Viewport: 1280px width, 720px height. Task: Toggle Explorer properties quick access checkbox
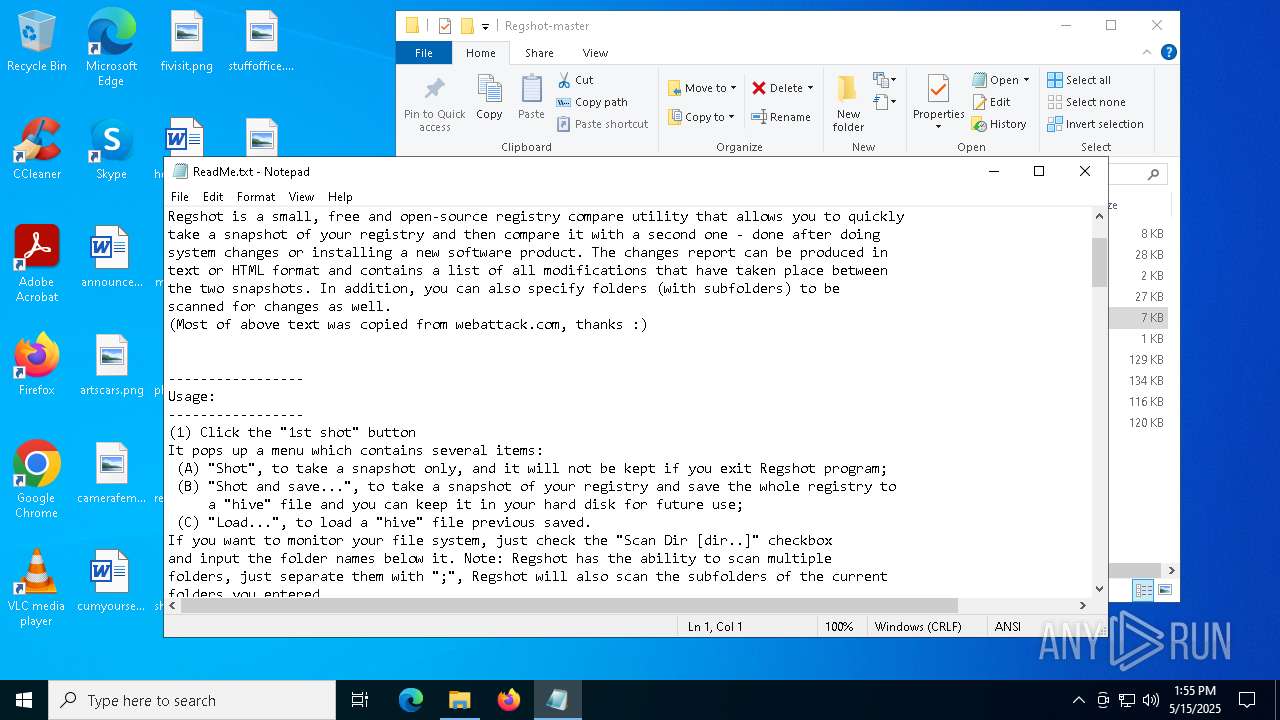pos(445,26)
